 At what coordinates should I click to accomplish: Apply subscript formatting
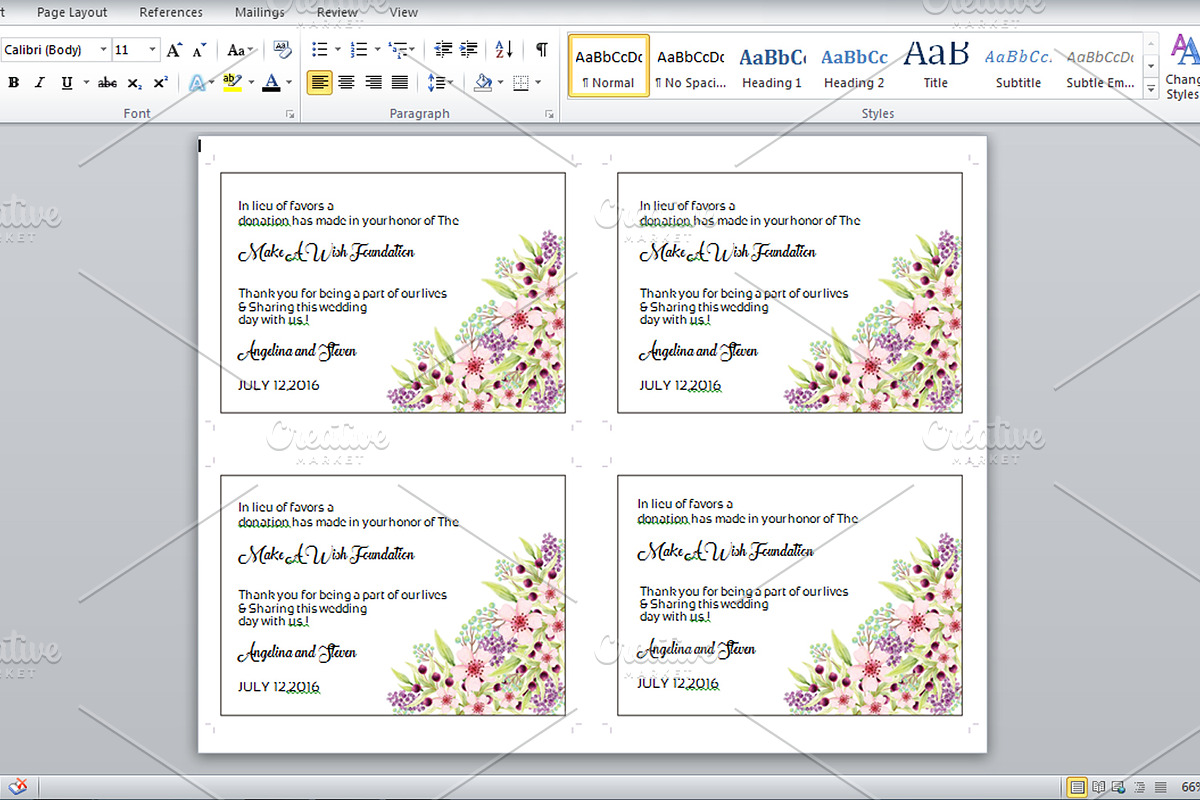click(x=134, y=83)
